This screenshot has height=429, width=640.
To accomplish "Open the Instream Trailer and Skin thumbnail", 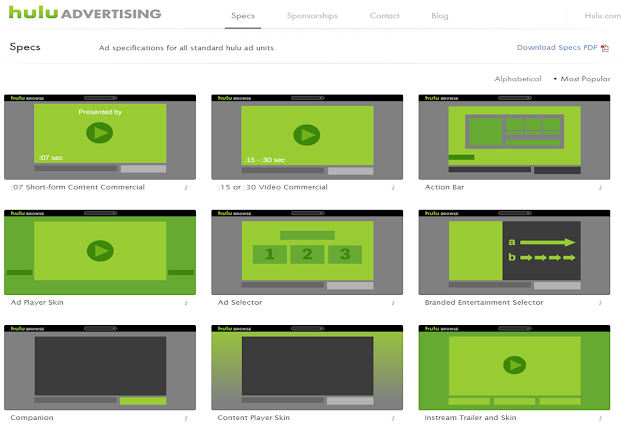I will (x=514, y=368).
